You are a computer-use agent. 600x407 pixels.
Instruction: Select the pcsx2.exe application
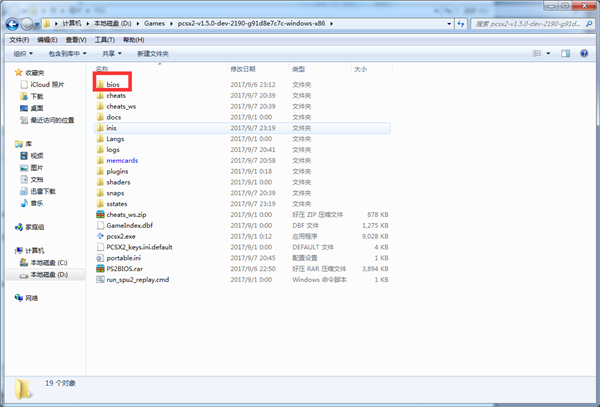click(116, 236)
